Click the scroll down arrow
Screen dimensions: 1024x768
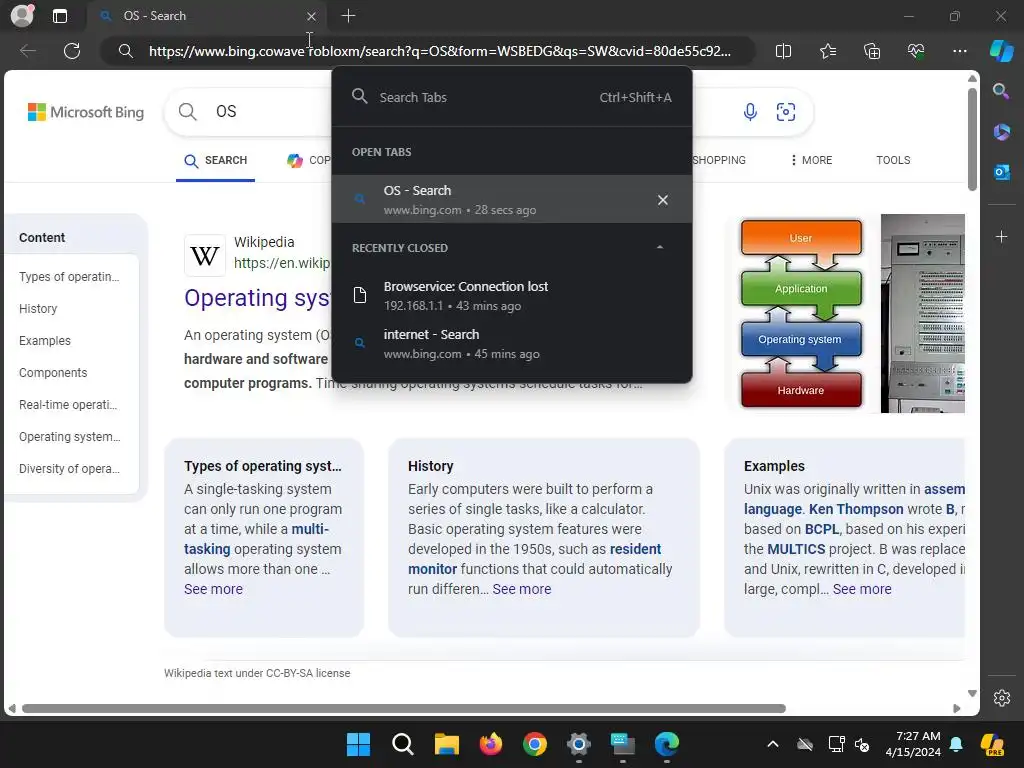(972, 693)
